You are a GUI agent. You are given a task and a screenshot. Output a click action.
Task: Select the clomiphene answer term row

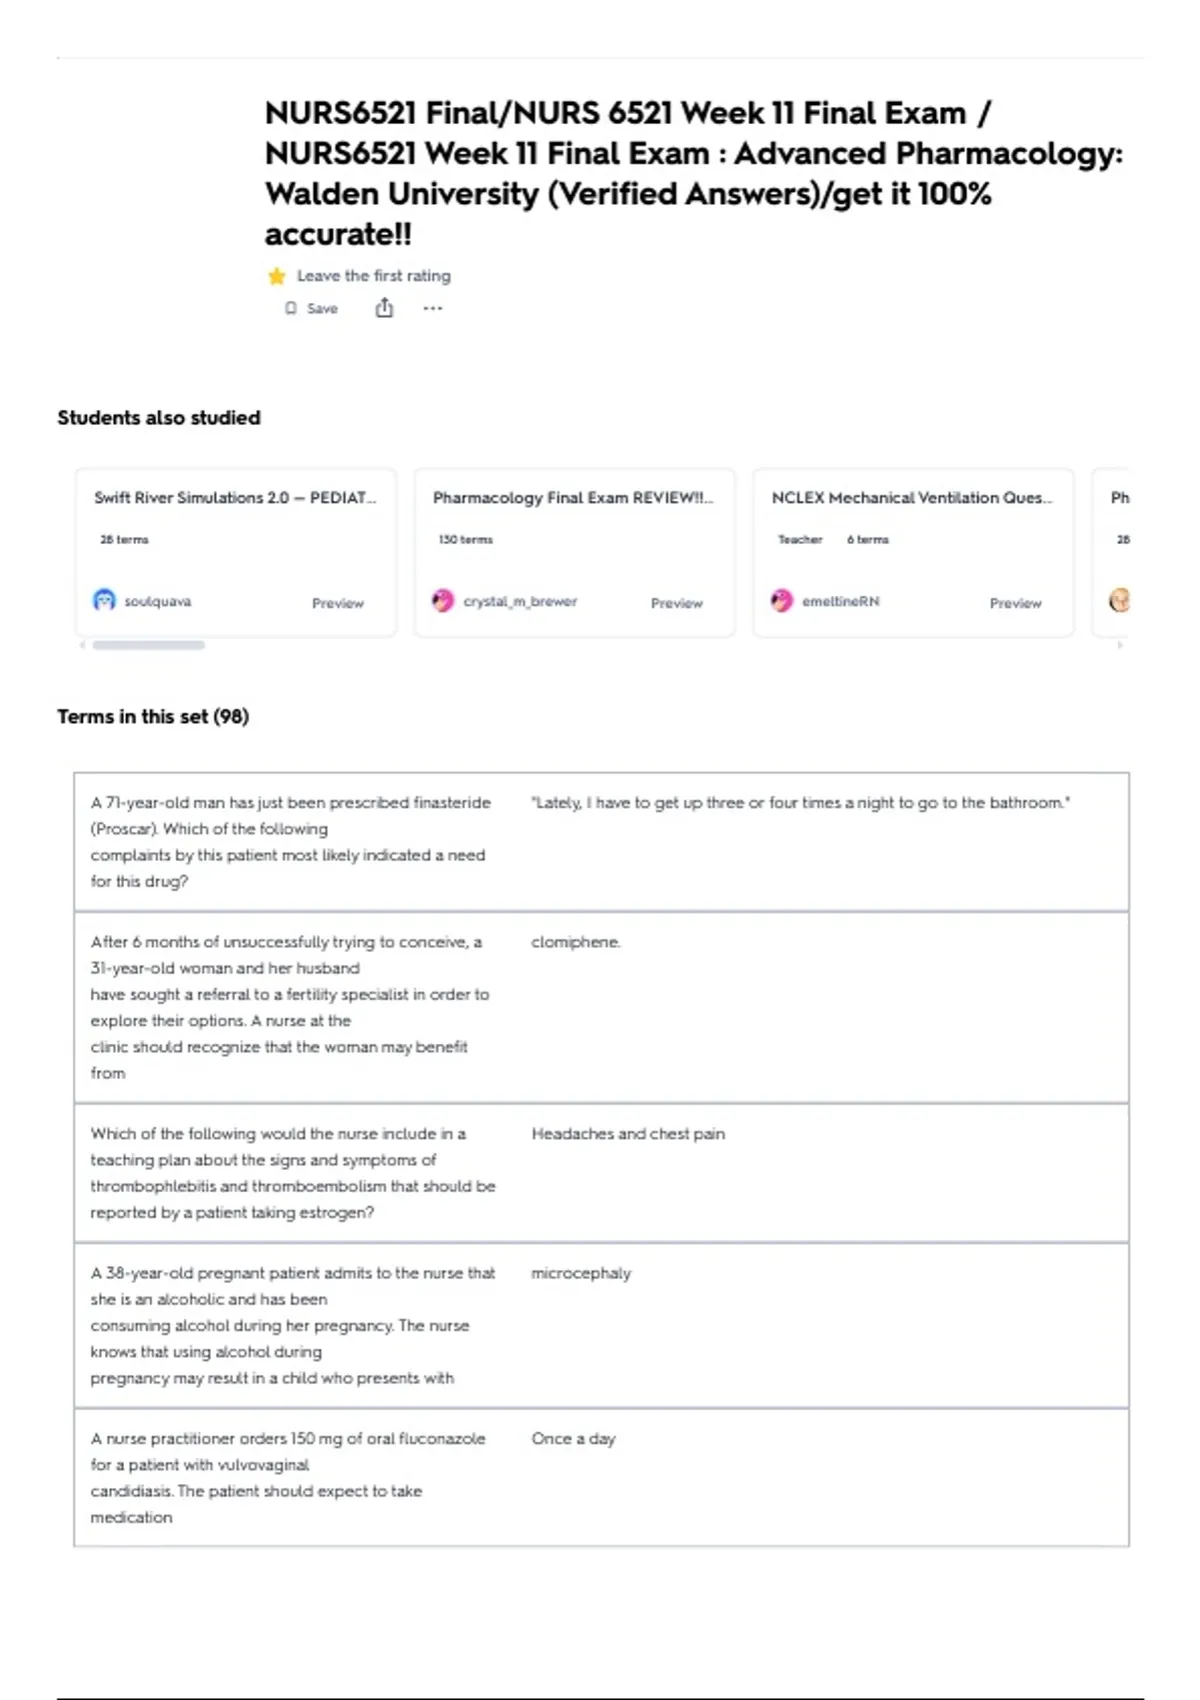click(601, 1007)
